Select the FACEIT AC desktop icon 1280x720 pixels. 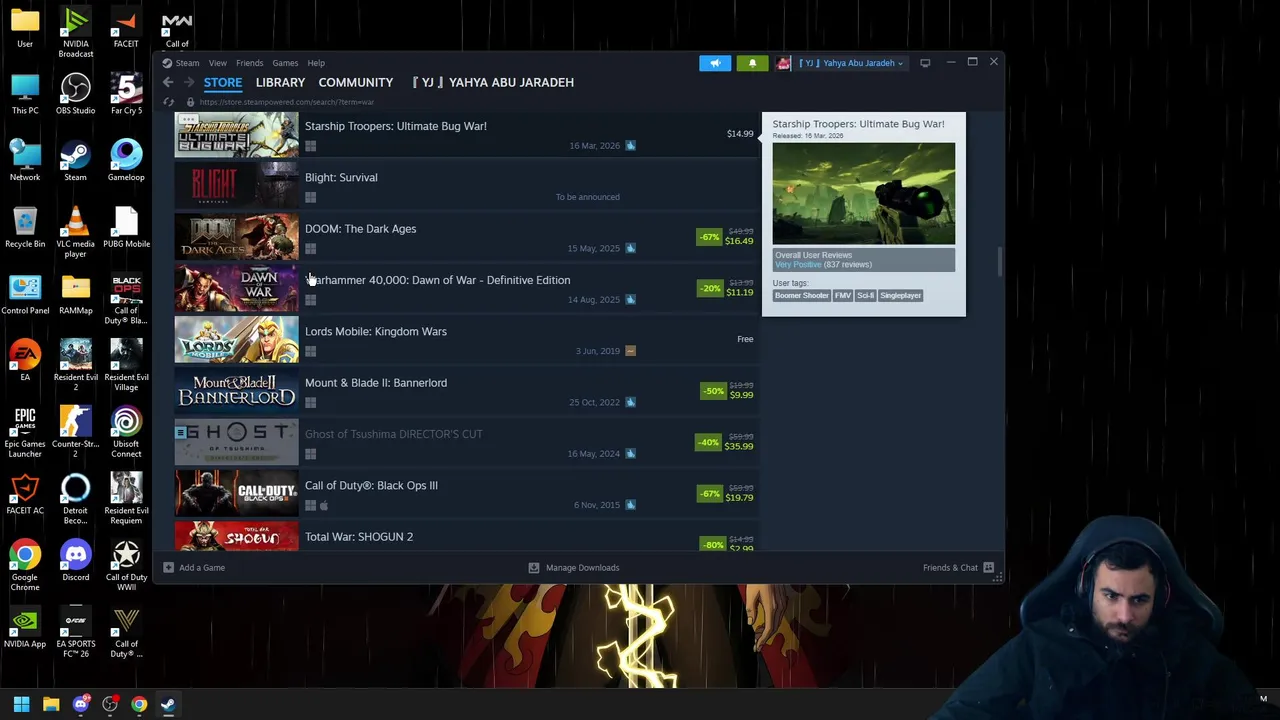(x=25, y=495)
